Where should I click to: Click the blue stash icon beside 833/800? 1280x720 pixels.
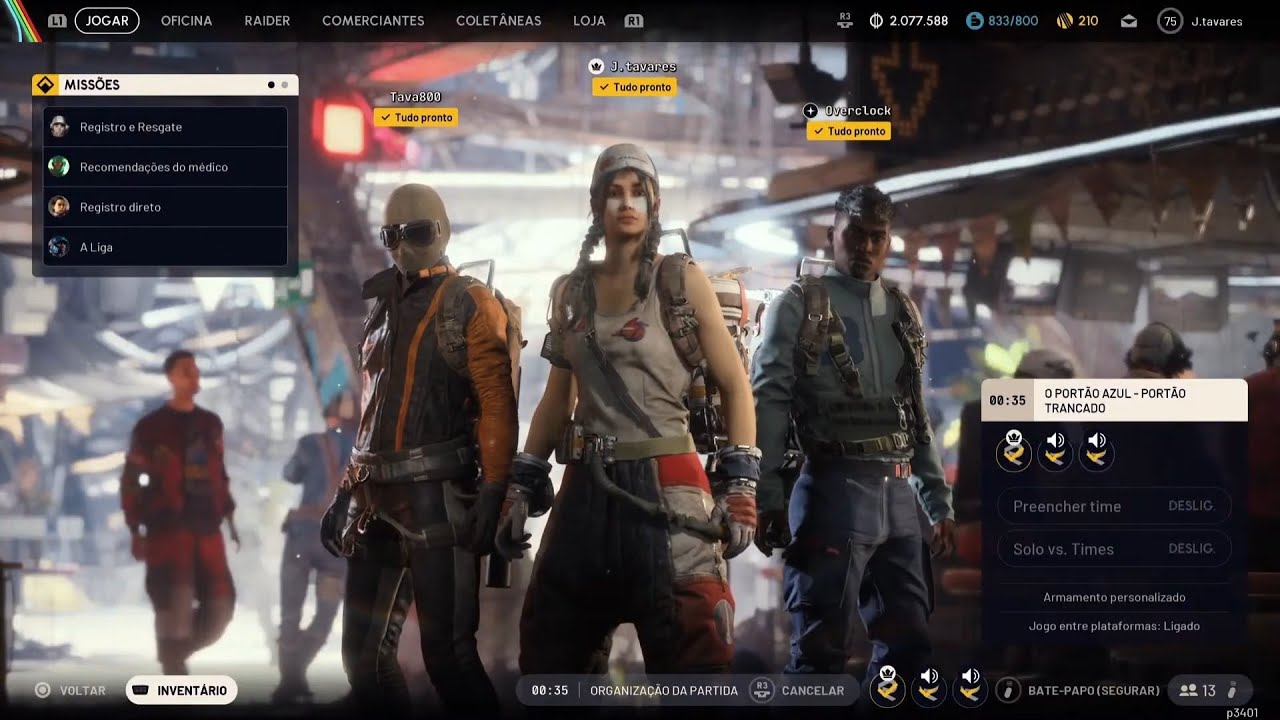tap(974, 21)
